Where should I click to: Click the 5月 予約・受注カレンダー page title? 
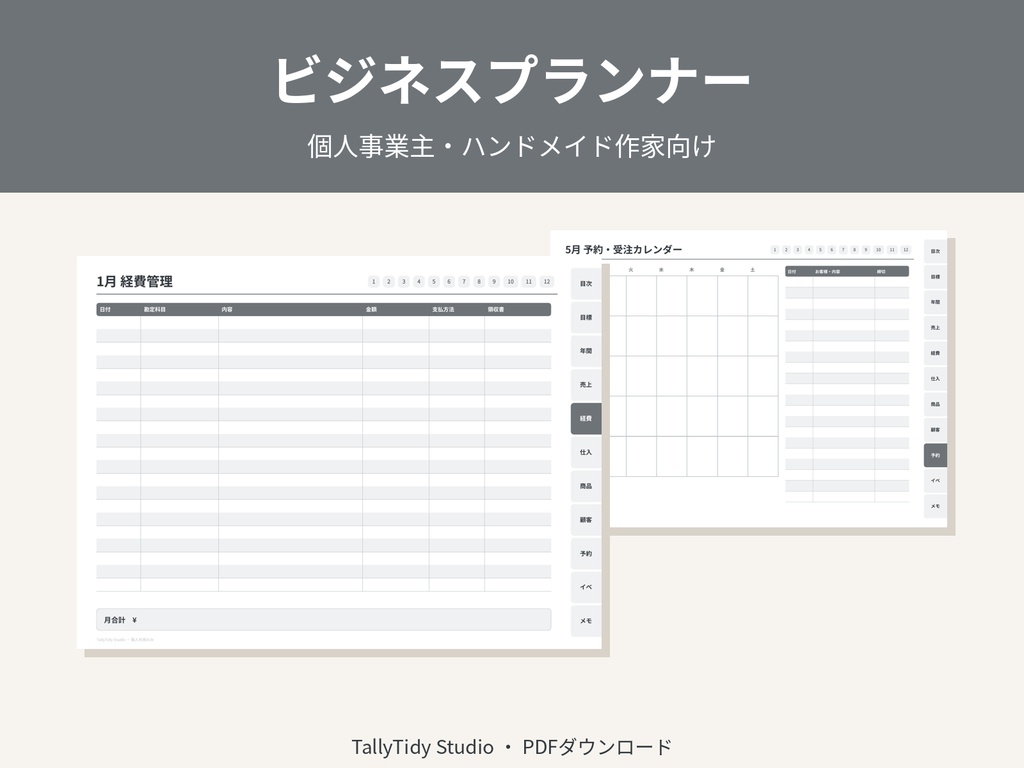pos(624,249)
